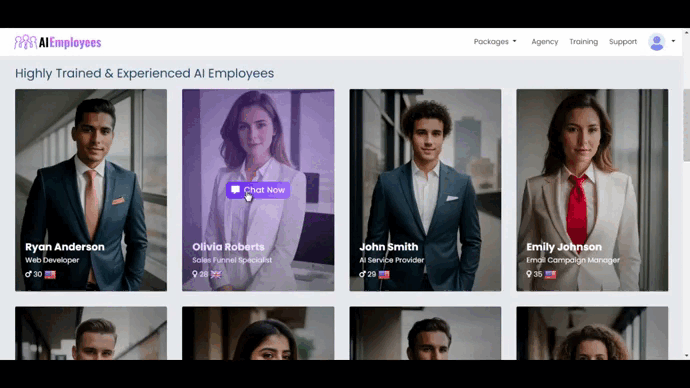Click the Web Developer role text
This screenshot has width=690, height=388.
pos(52,260)
